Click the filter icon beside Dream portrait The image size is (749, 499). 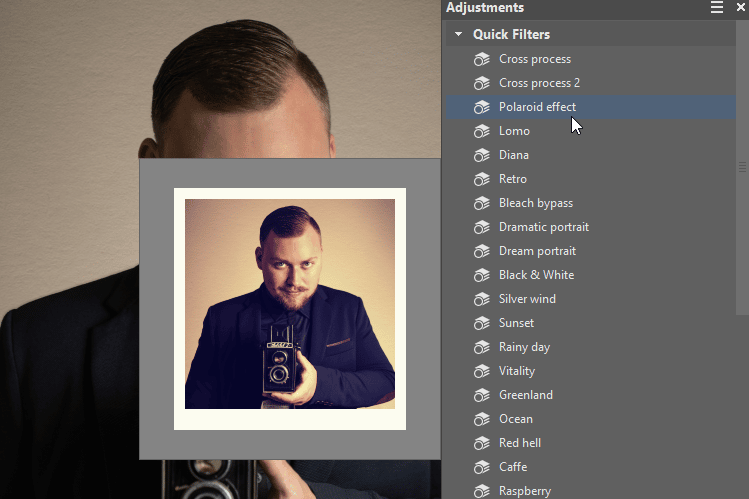pyautogui.click(x=482, y=251)
